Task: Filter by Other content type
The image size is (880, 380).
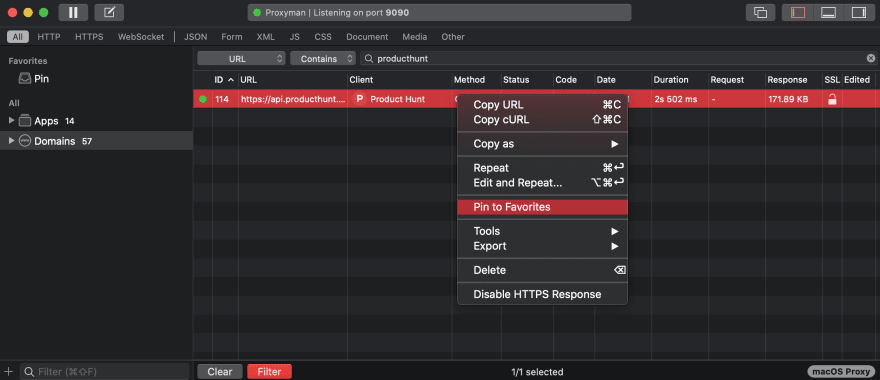Action: pyautogui.click(x=453, y=36)
